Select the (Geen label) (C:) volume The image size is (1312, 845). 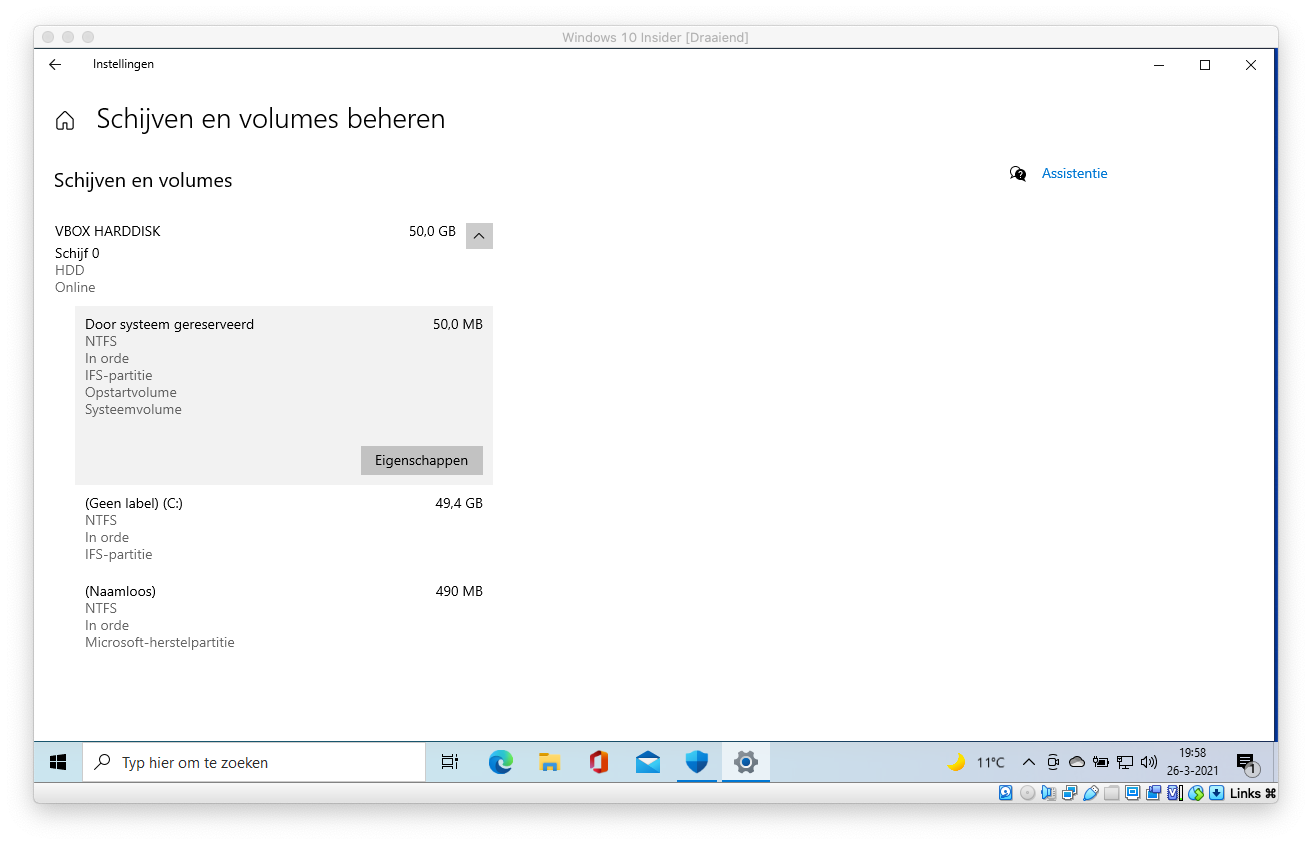coord(283,528)
